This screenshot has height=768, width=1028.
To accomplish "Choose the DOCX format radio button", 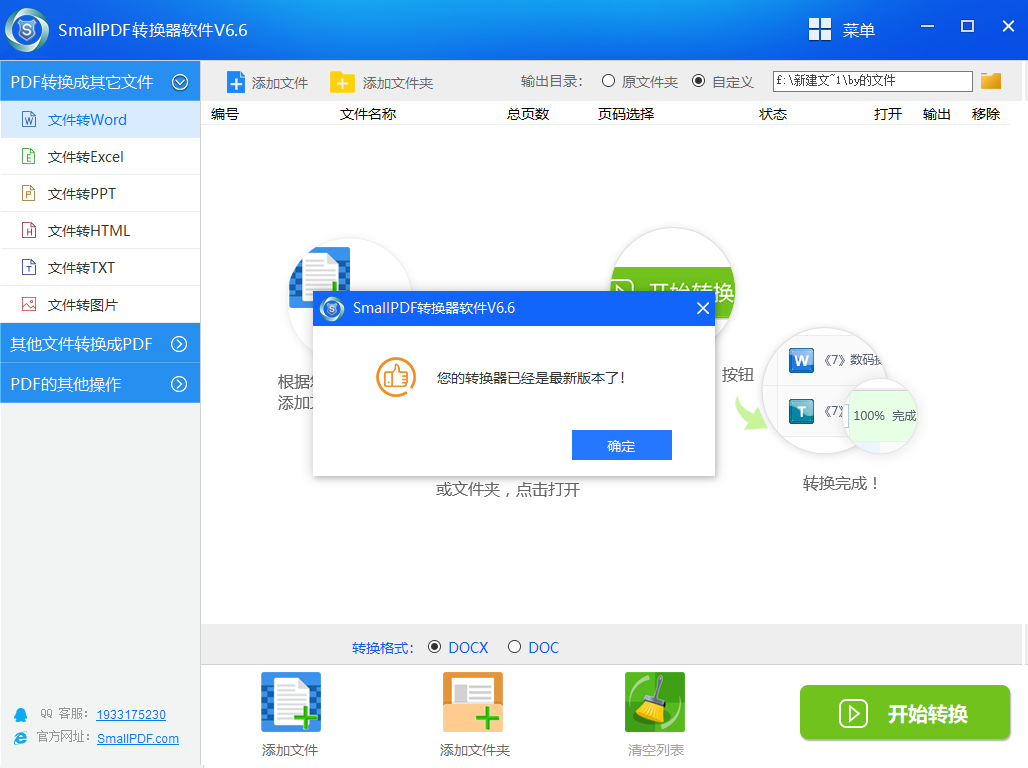I will click(434, 647).
